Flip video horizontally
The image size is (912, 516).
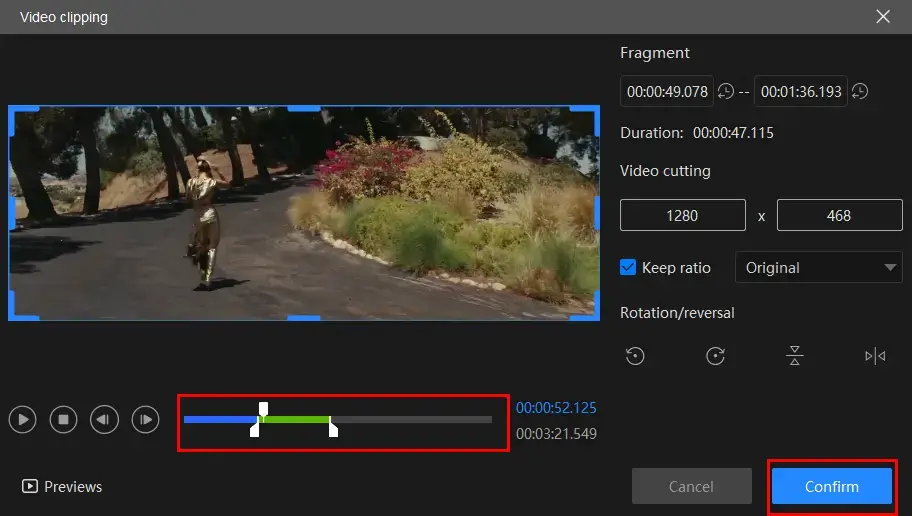pos(875,356)
